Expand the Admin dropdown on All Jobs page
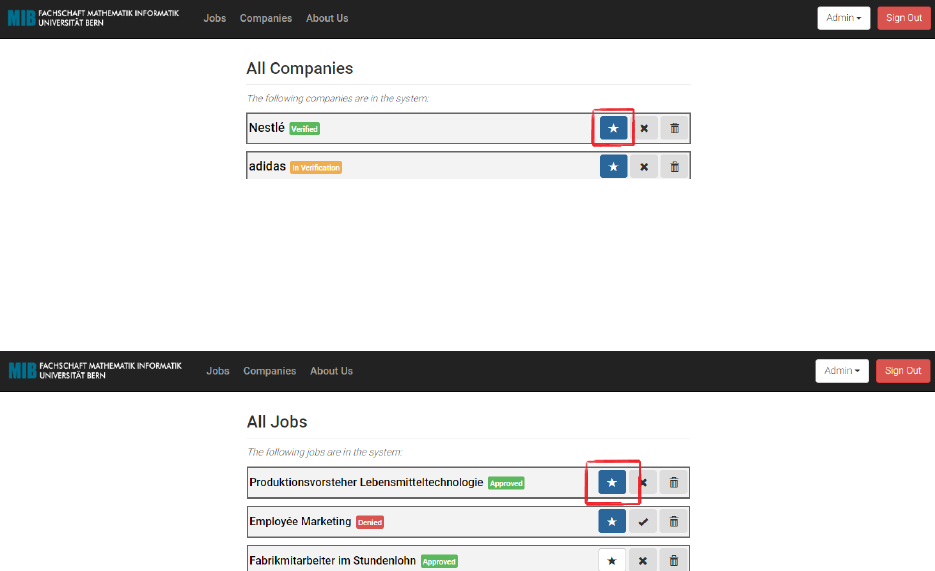The width and height of the screenshot is (935, 571). [842, 371]
